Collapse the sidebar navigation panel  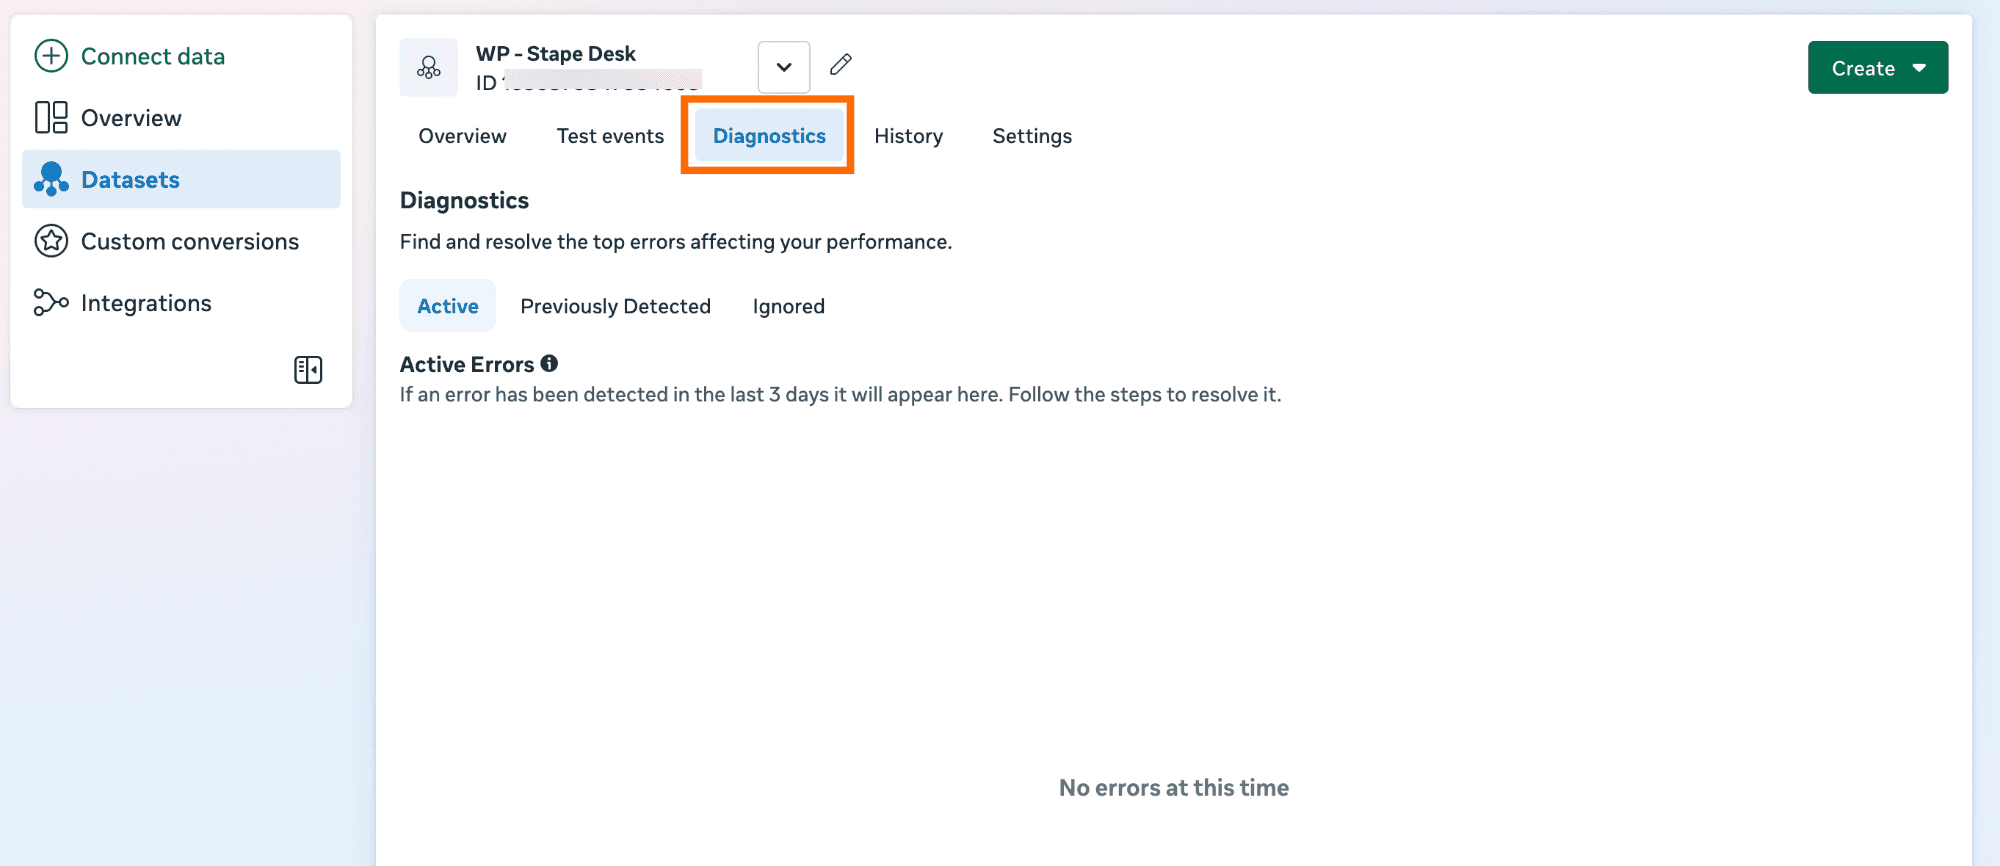coord(308,370)
